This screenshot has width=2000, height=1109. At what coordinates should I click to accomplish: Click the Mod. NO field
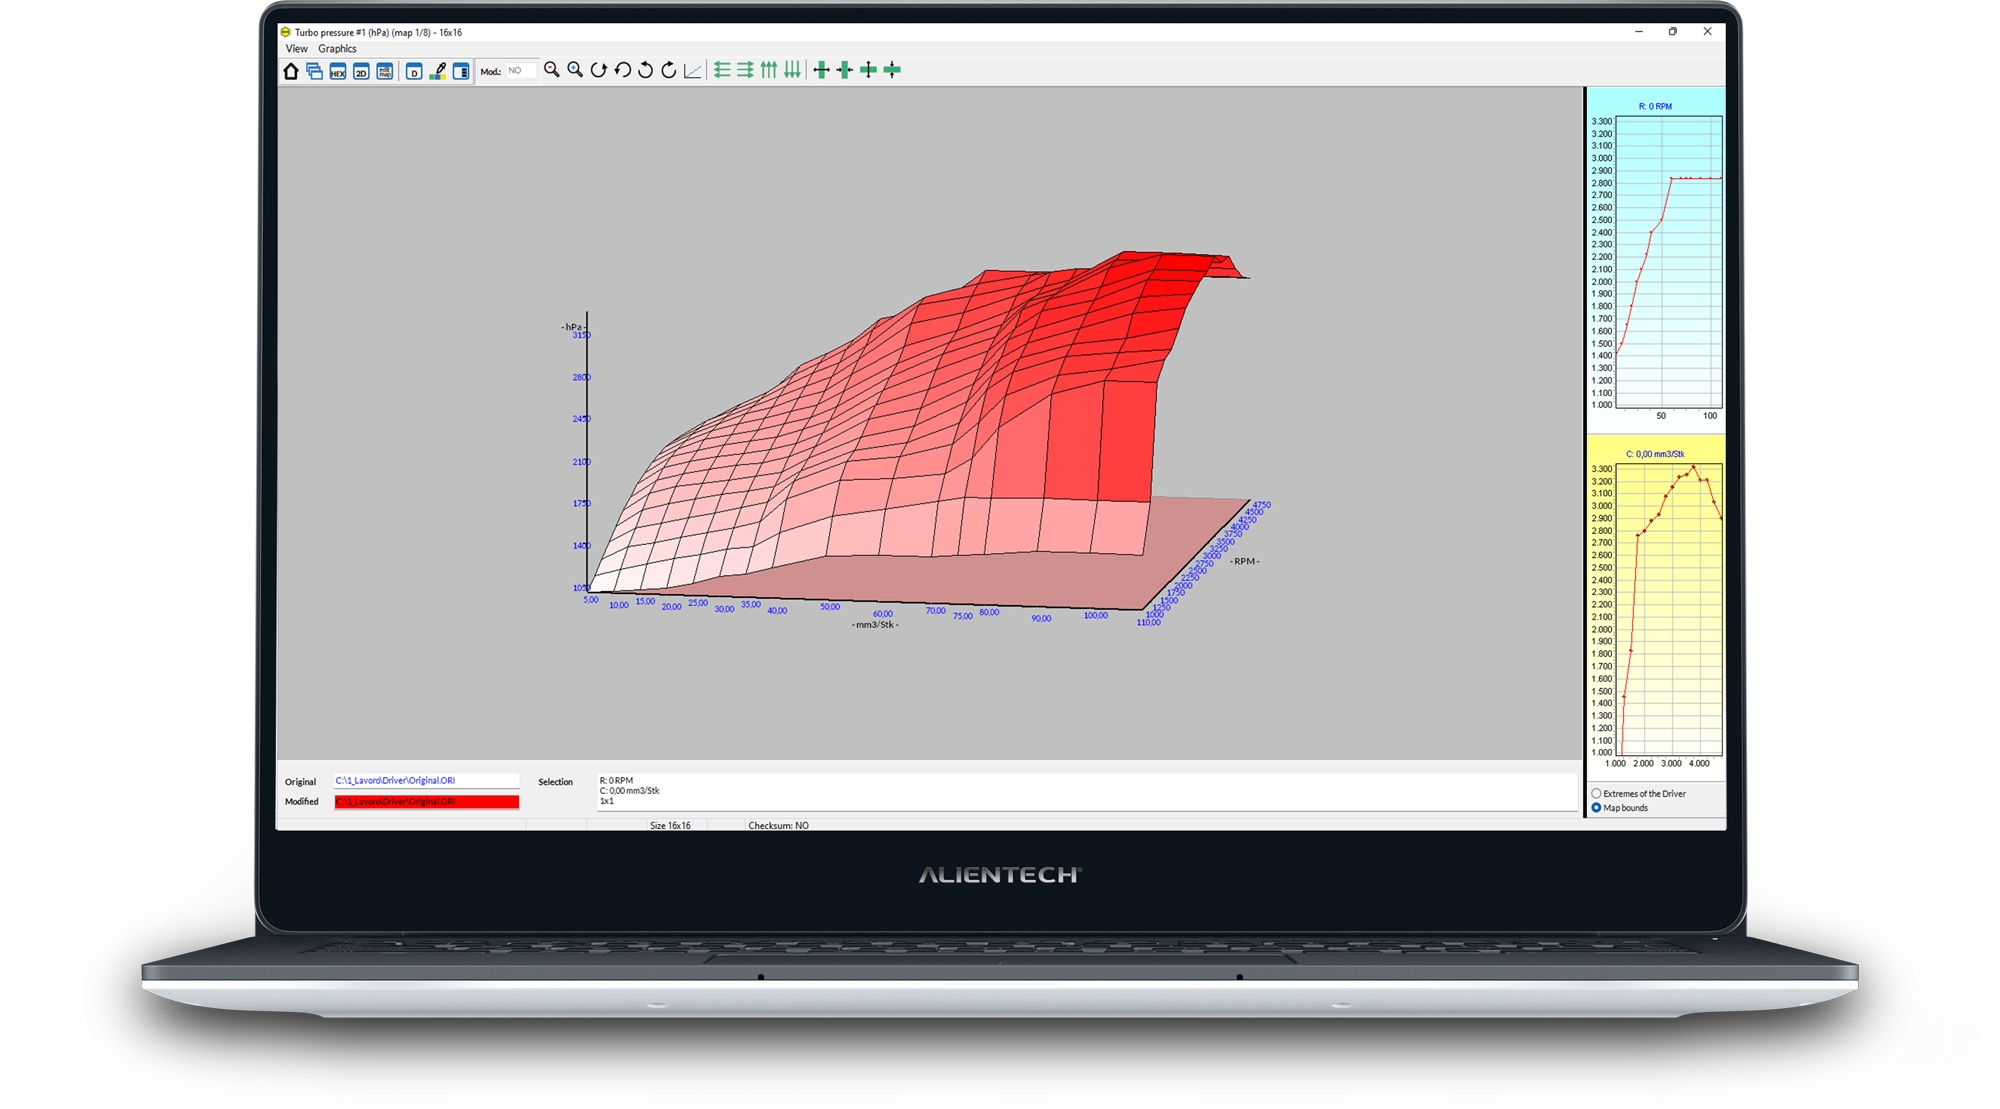click(x=521, y=71)
